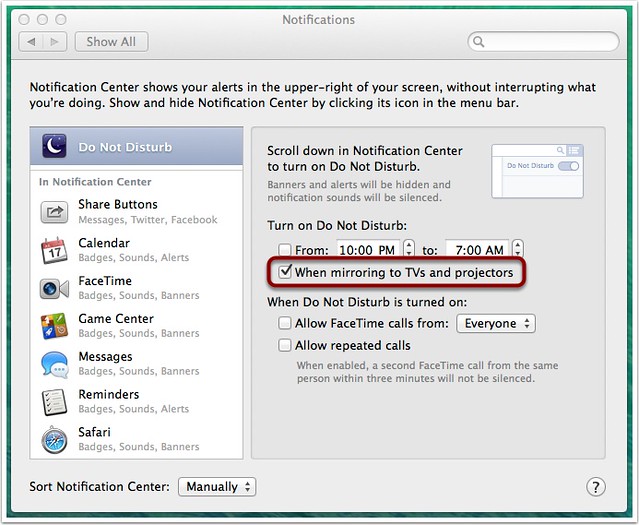Go back with the left arrow button

[x=31, y=42]
